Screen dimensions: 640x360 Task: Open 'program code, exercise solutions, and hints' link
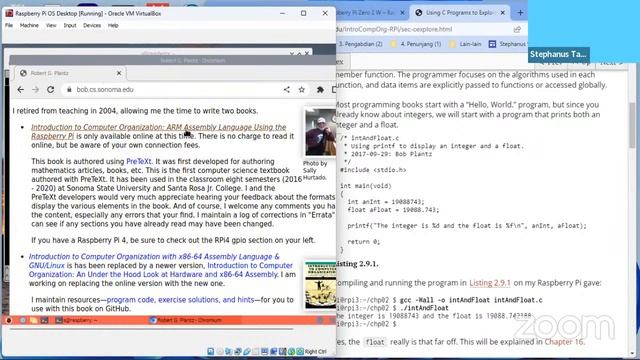(x=180, y=300)
